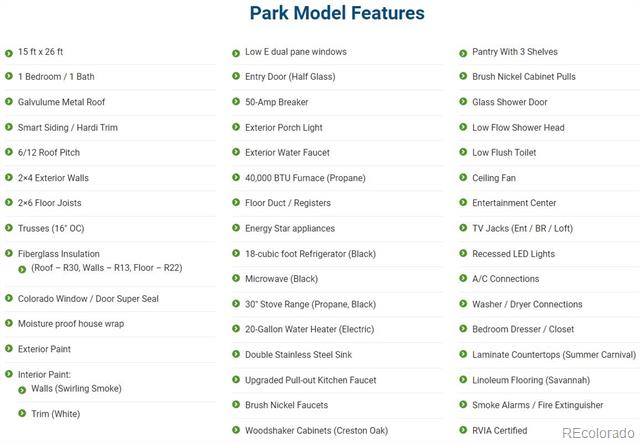Click the Woodshaker Cabinets (Creston Oak) item
Viewport: 640px width, 442px height.
[316, 431]
